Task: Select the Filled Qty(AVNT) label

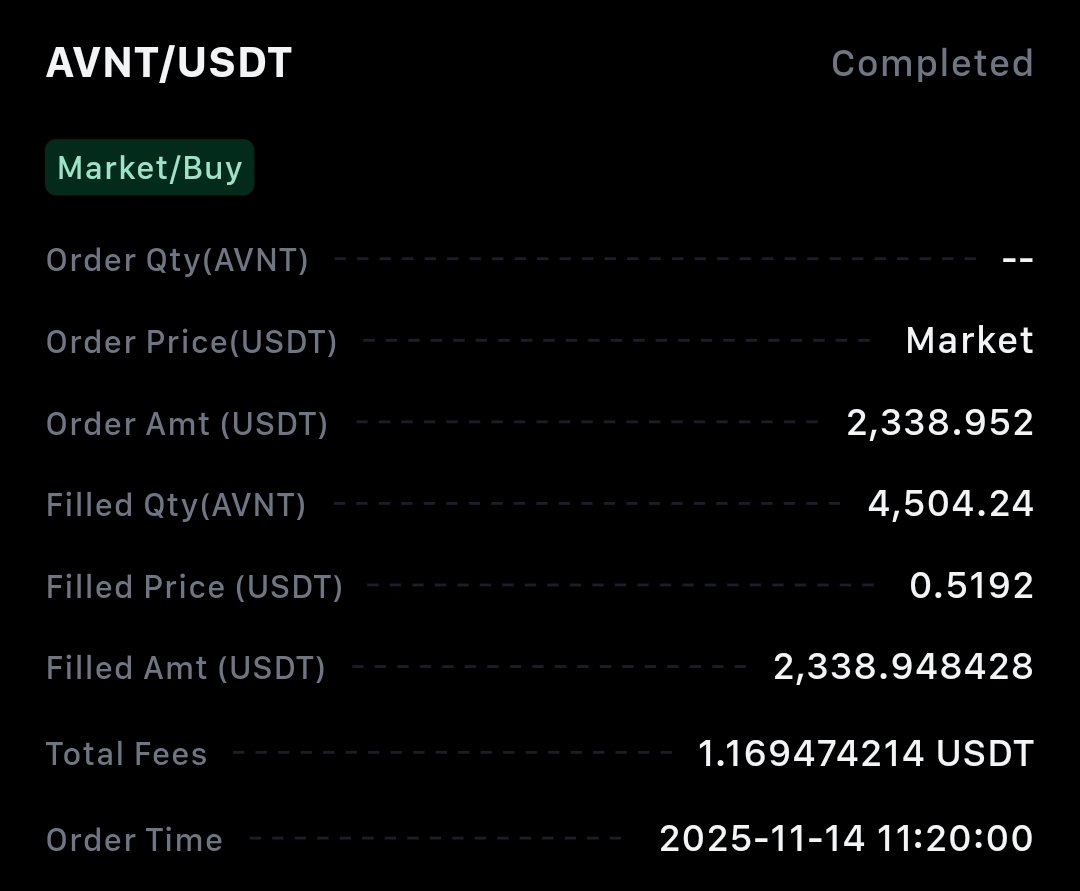Action: pyautogui.click(x=176, y=505)
